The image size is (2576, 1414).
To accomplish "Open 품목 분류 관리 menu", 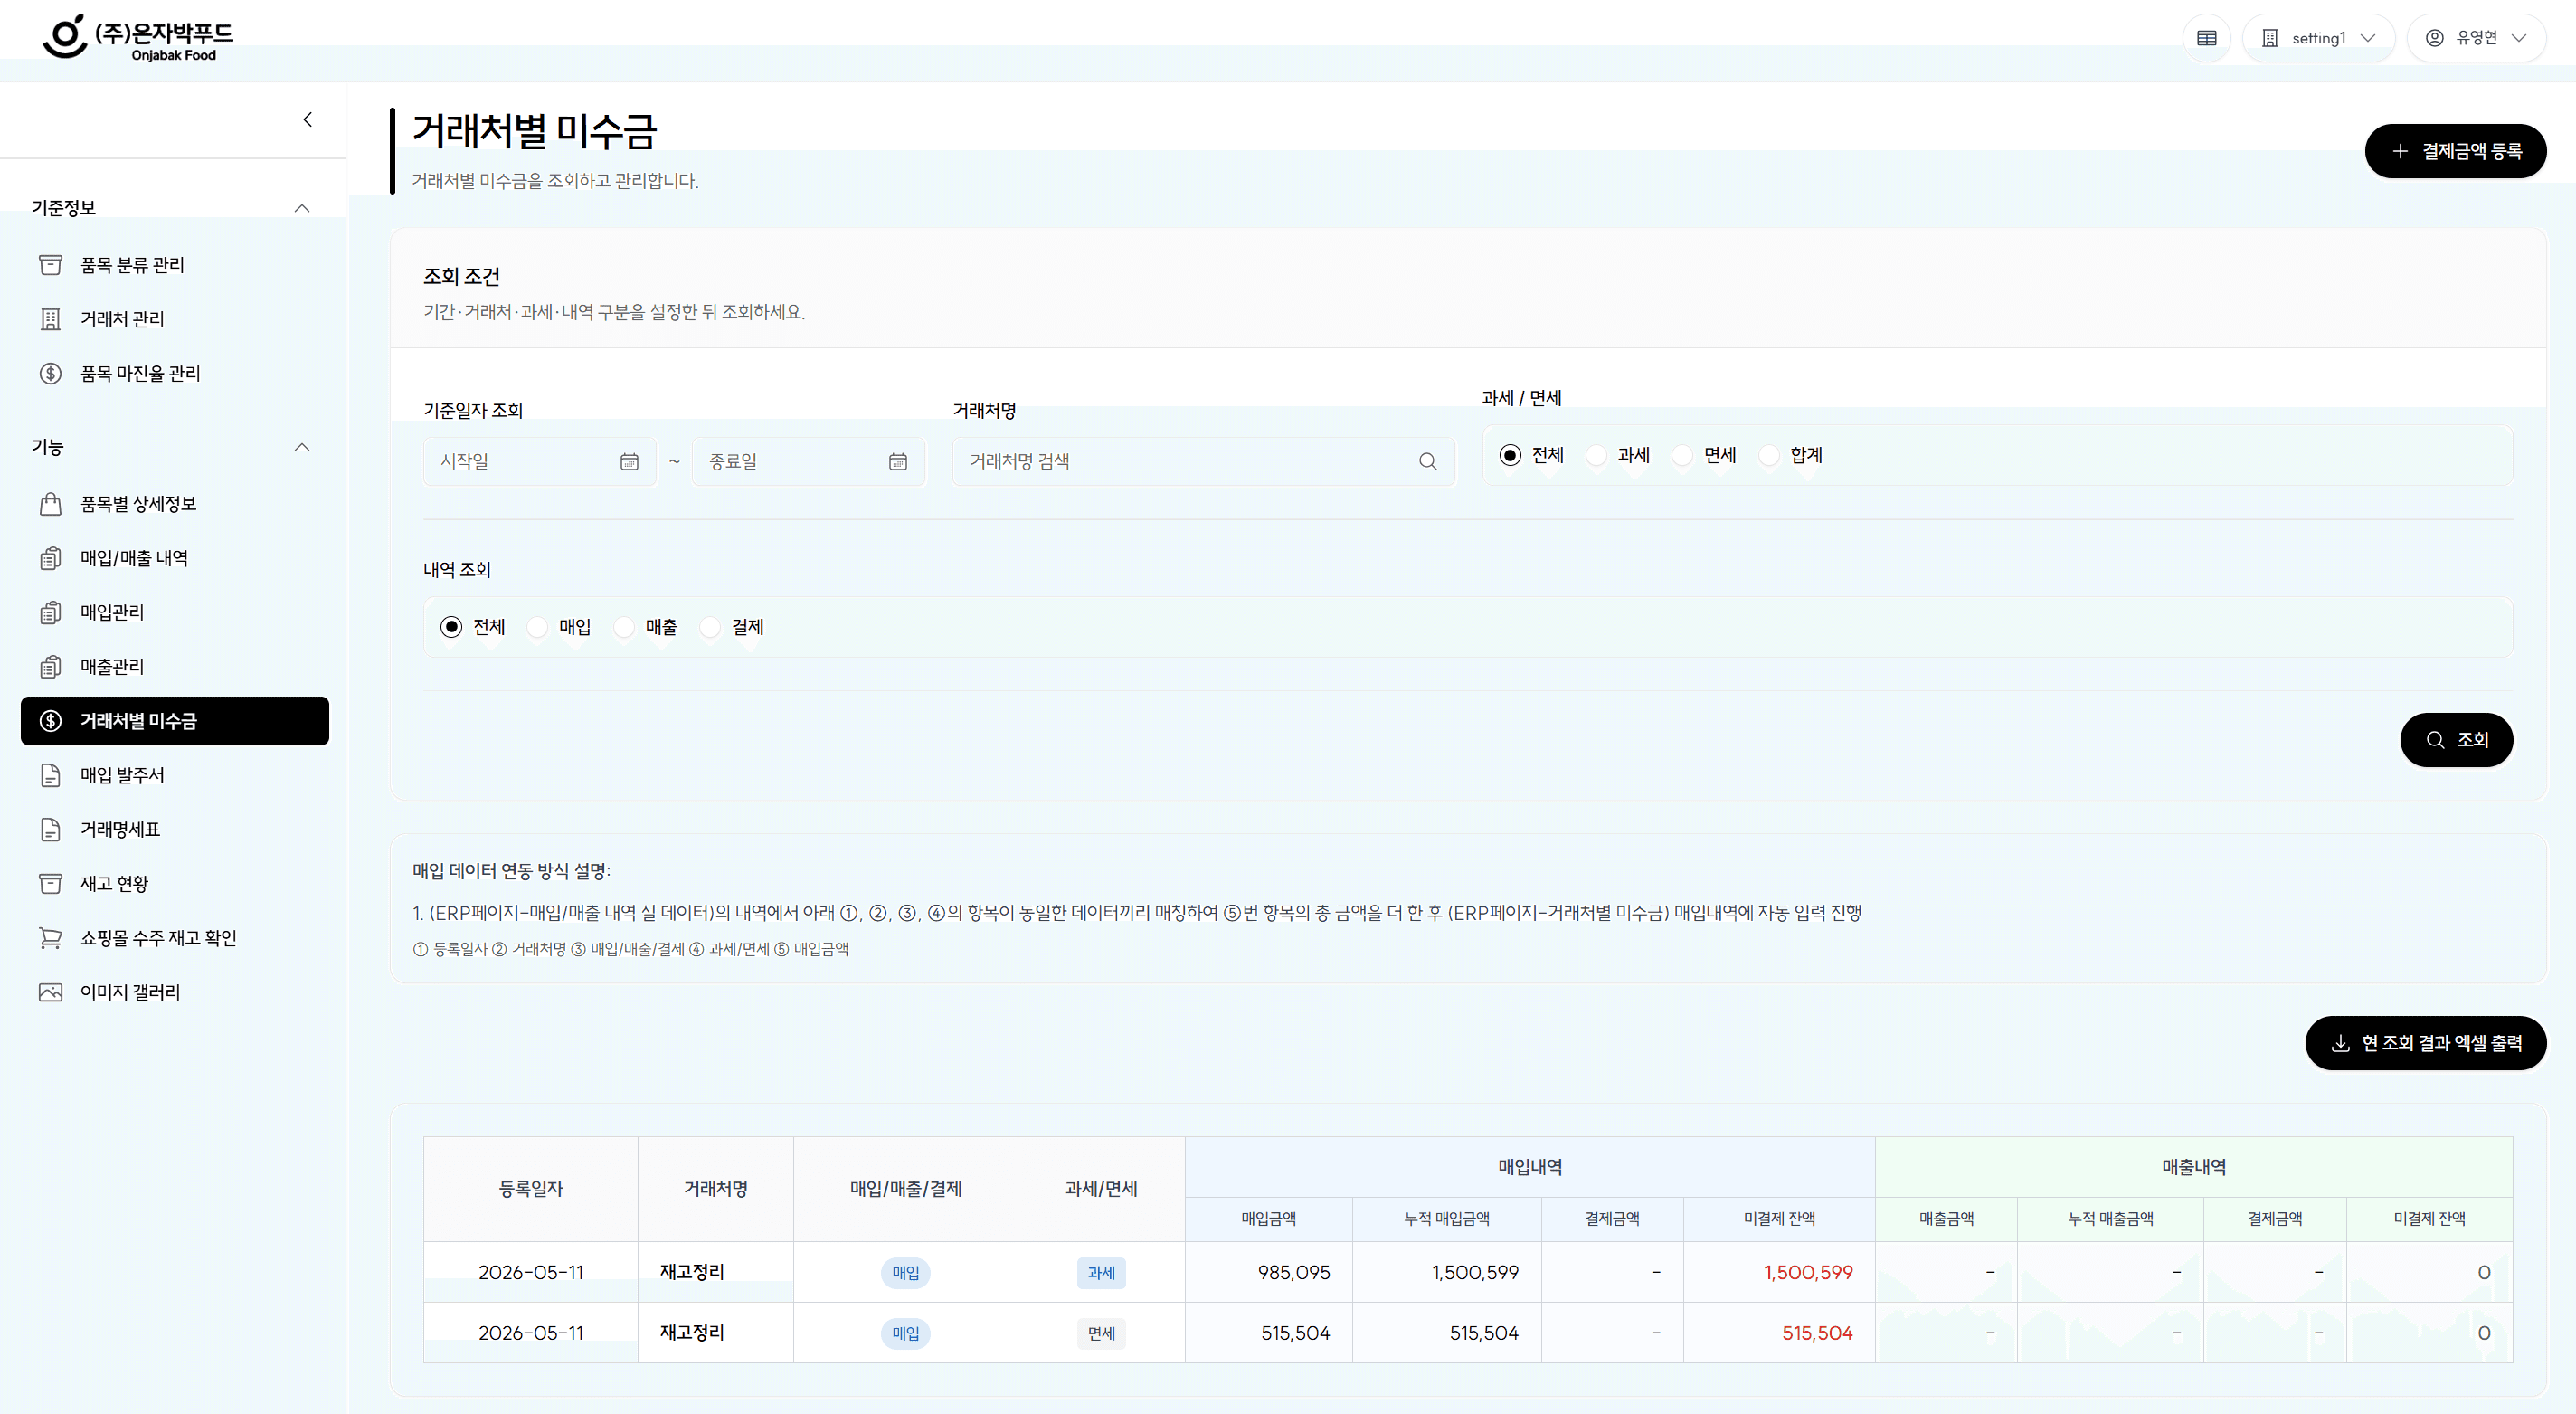I will (174, 265).
